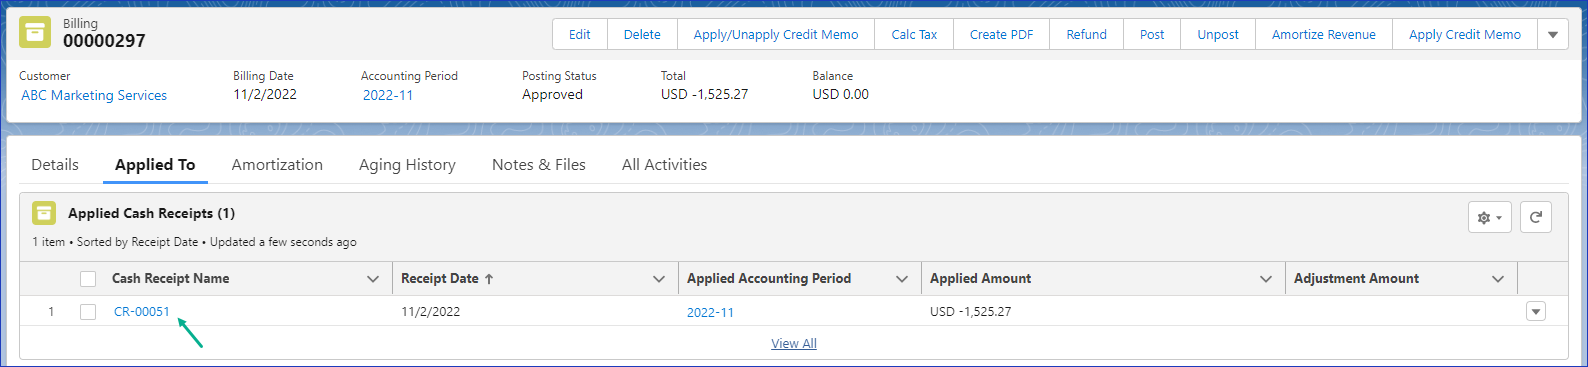Screen dimensions: 1588x367
Task: Open the Applied Cash Receipts (1) title
Action: tap(151, 213)
